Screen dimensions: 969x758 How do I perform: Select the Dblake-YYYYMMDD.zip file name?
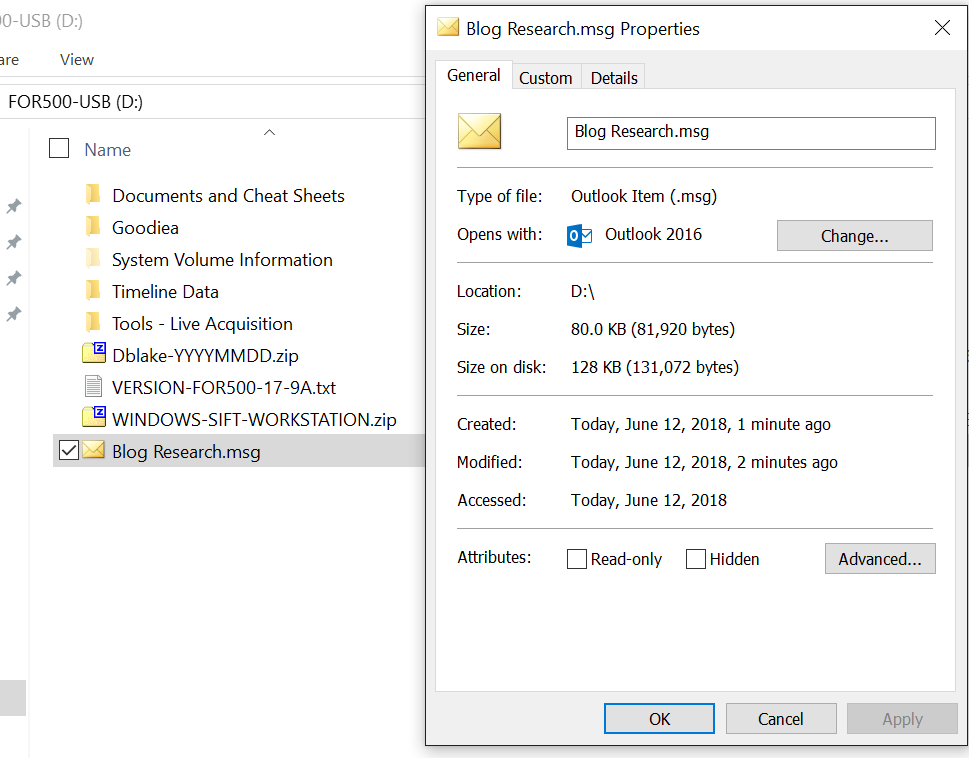point(205,356)
